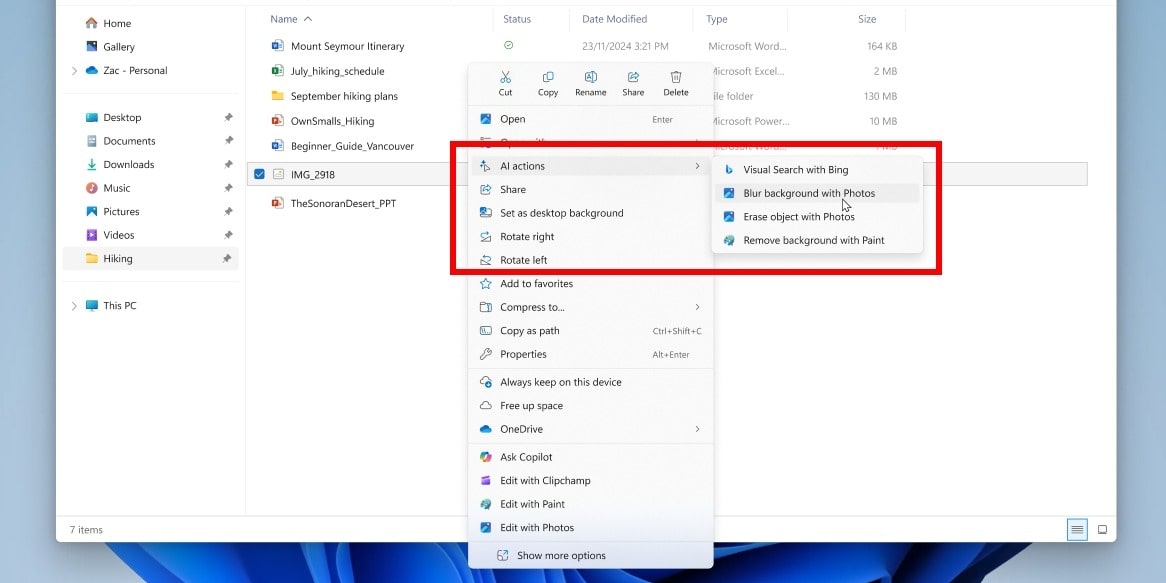Click the Rename icon in context menu

point(590,78)
